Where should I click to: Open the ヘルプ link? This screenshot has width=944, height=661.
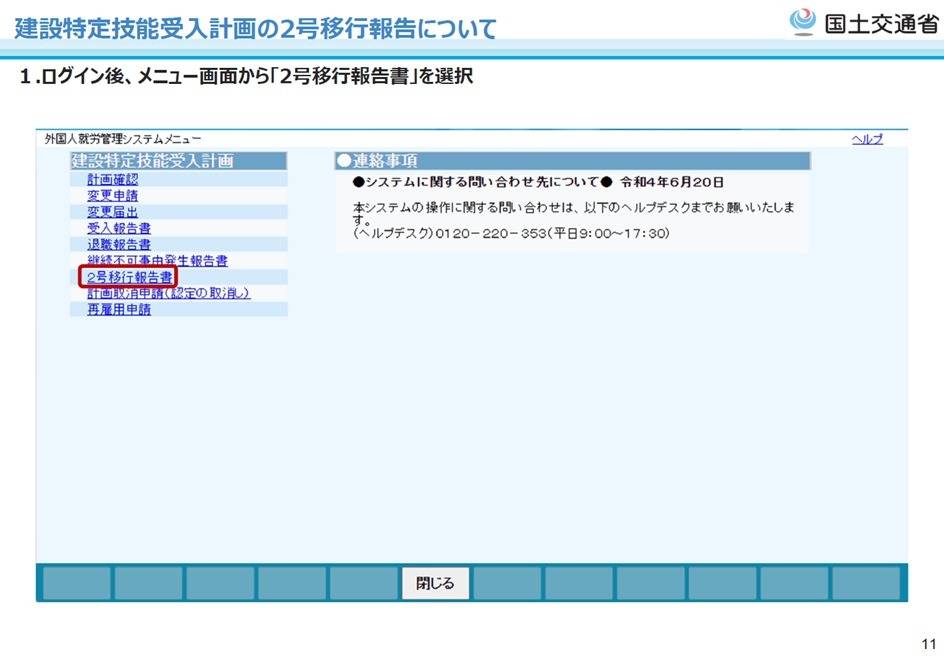tap(867, 139)
